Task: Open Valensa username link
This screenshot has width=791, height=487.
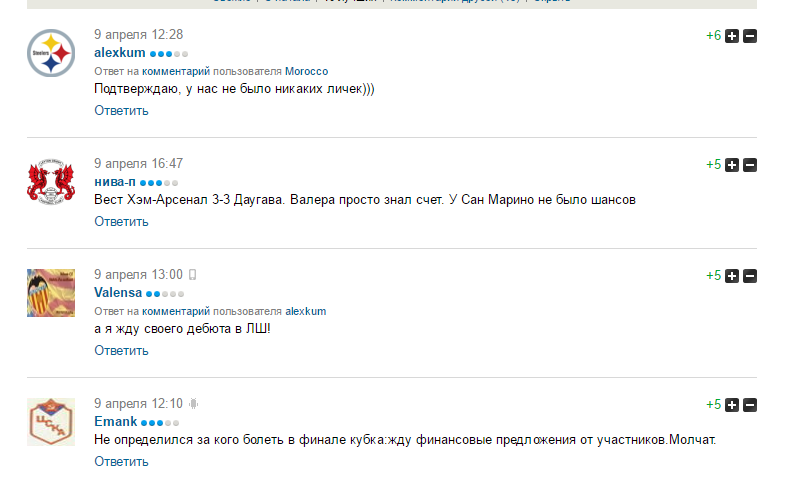Action: coord(118,293)
